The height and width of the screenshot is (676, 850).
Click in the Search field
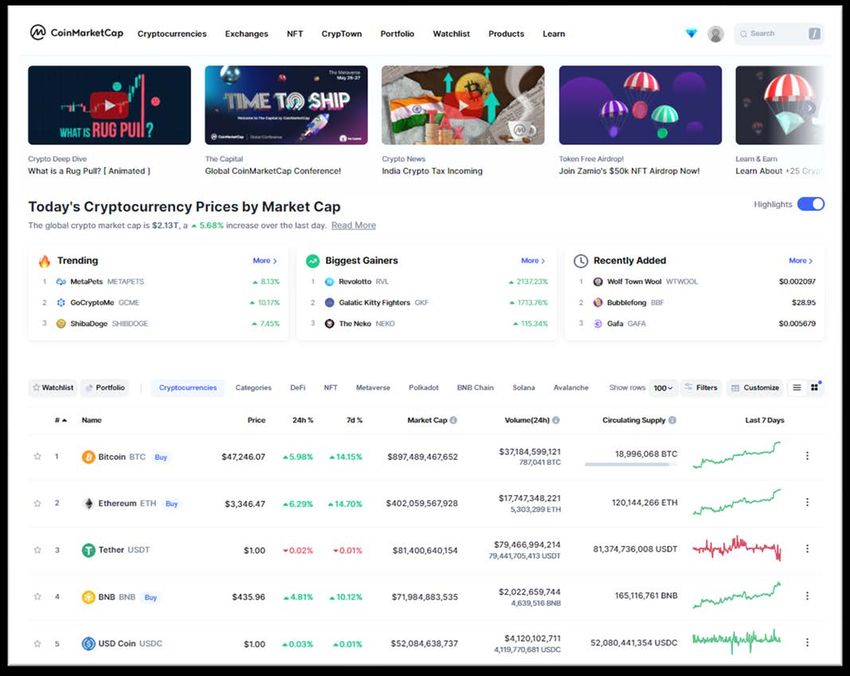(779, 34)
